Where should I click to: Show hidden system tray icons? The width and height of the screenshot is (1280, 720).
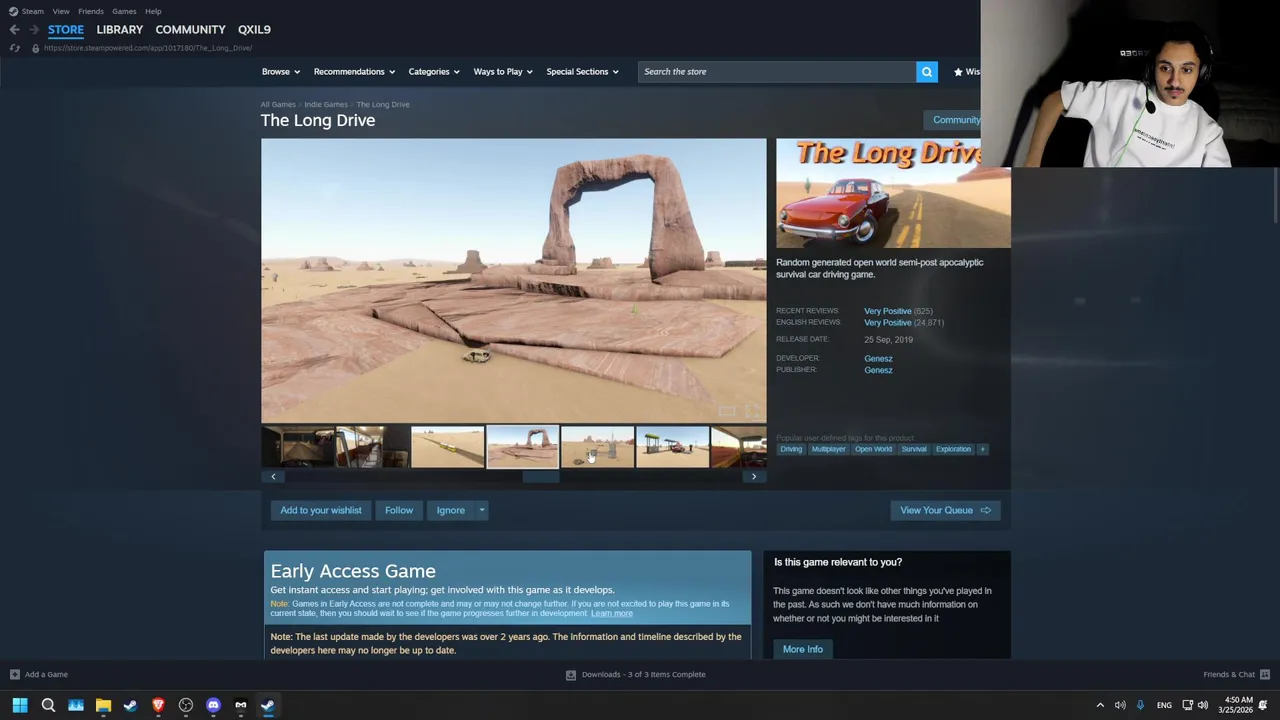[1100, 705]
